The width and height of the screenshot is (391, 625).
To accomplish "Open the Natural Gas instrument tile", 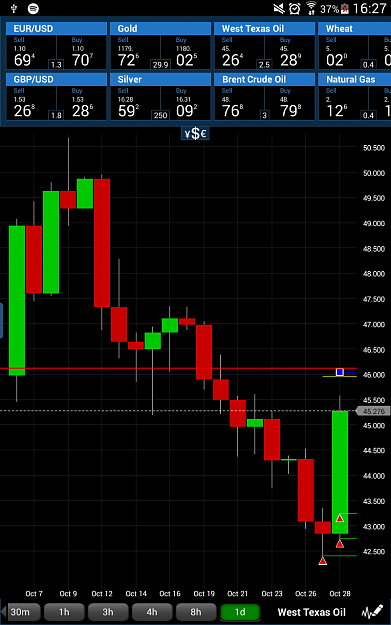I will point(354,96).
